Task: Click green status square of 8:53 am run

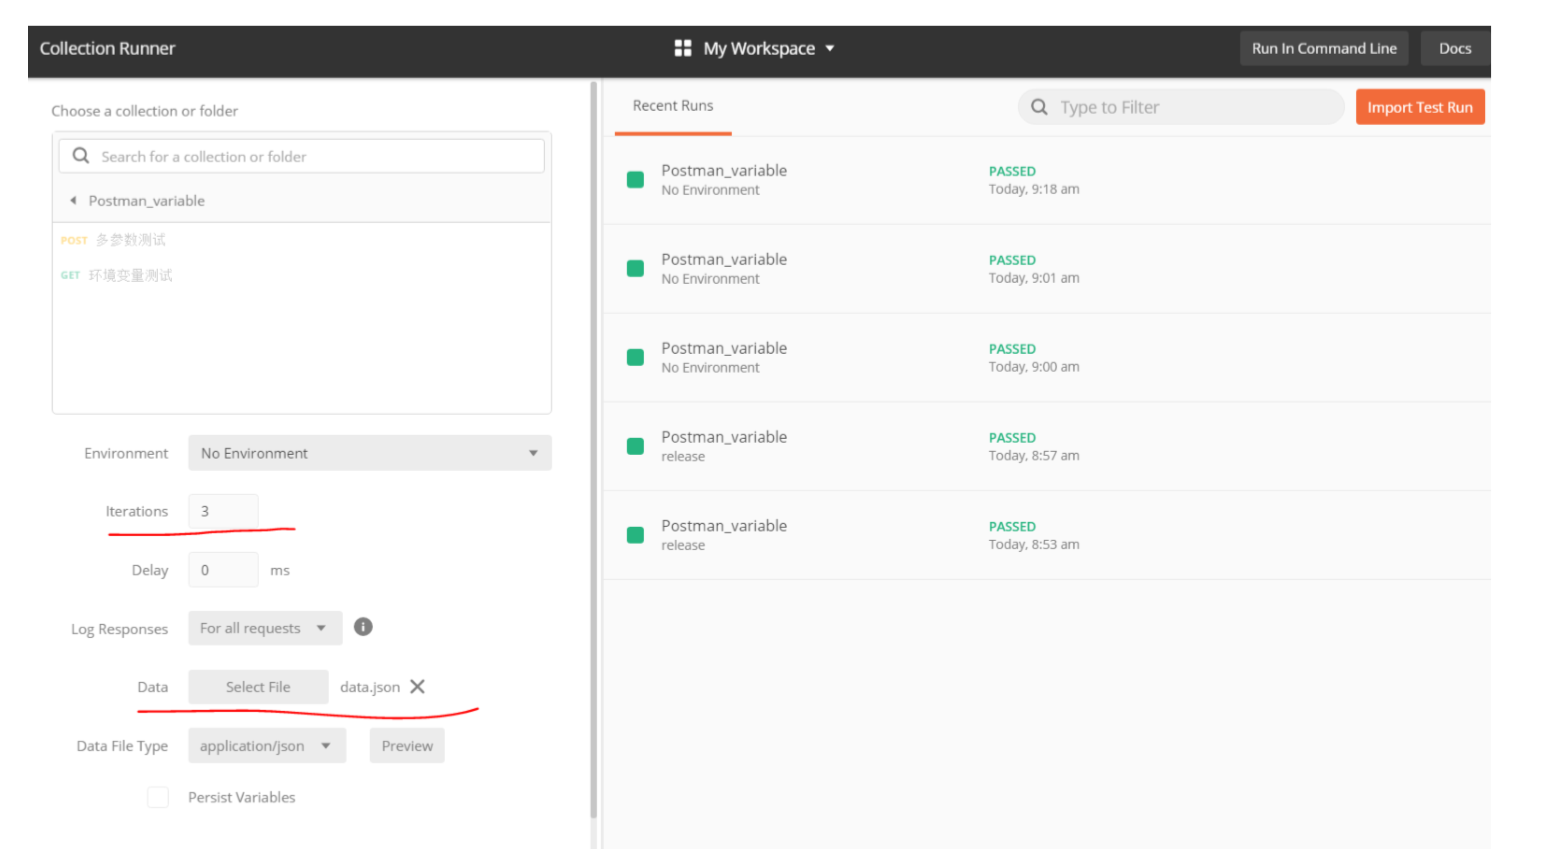Action: coord(635,535)
